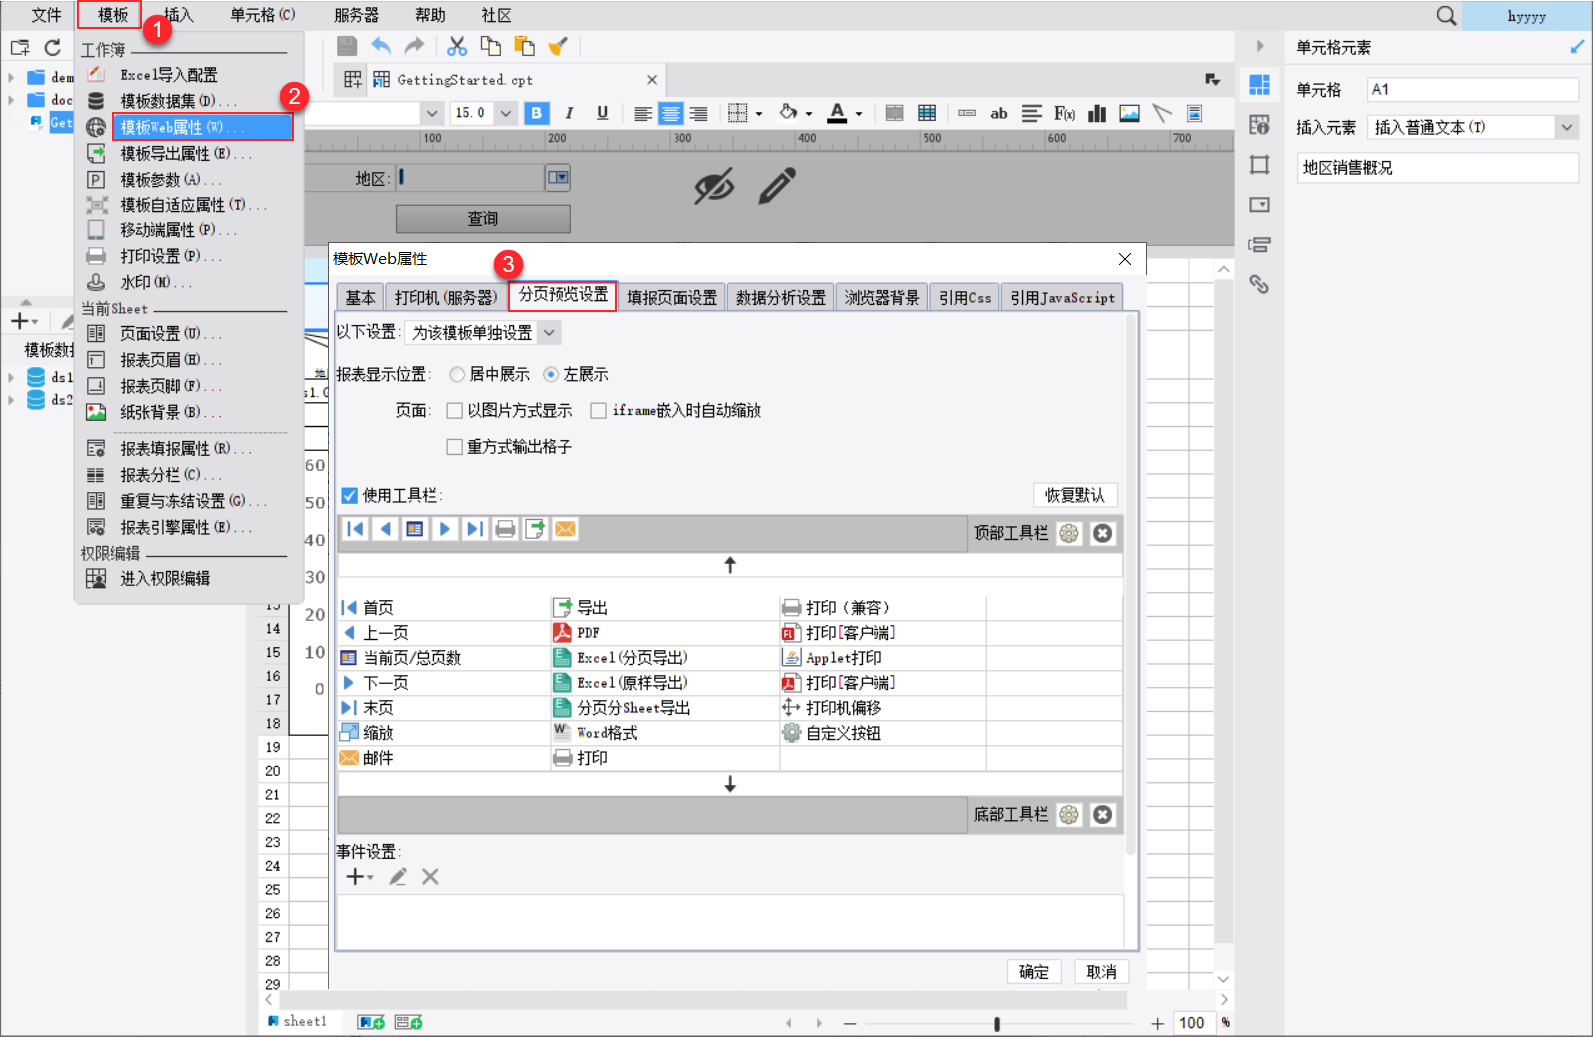The height and width of the screenshot is (1037, 1593).
Task: Uncheck the 使用工具栏 checkbox
Action: [x=349, y=495]
